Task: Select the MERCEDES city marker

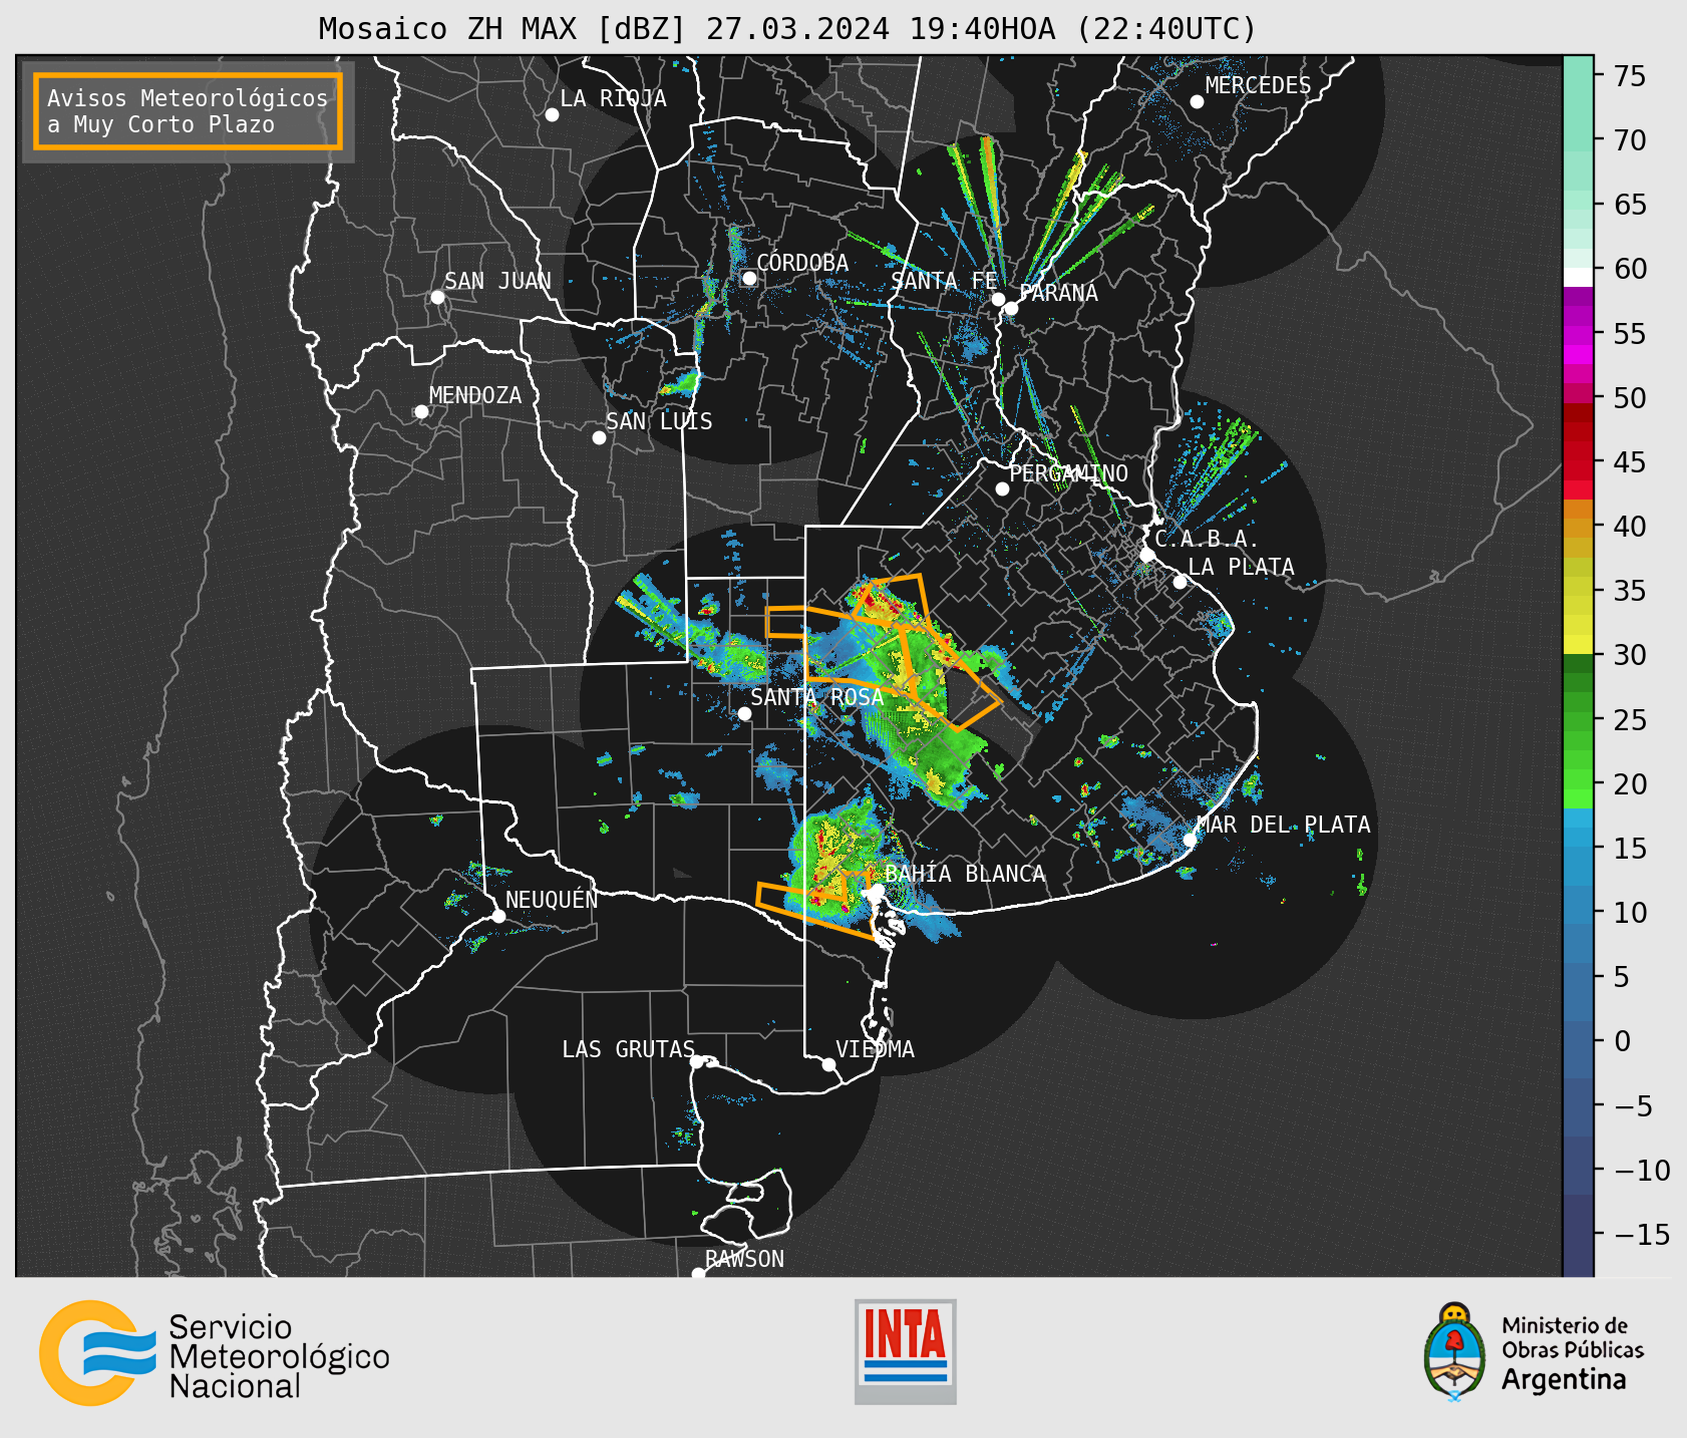Action: [1197, 102]
